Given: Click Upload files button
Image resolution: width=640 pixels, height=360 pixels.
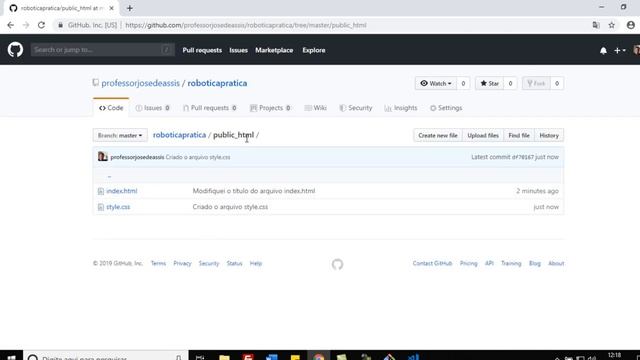Looking at the screenshot, I should pos(483,135).
